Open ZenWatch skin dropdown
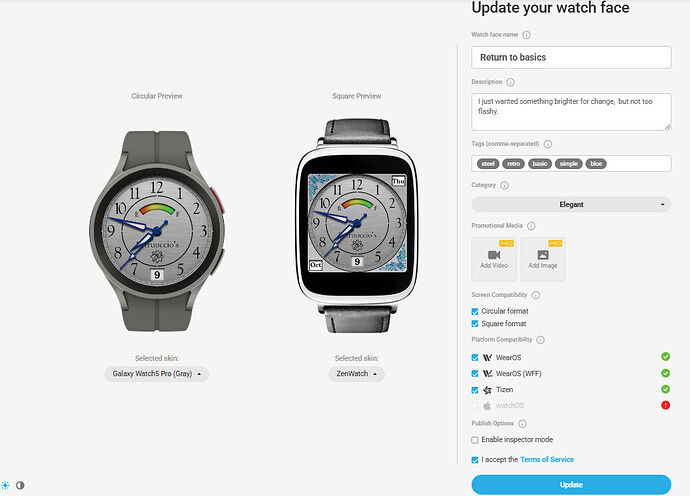 (356, 374)
